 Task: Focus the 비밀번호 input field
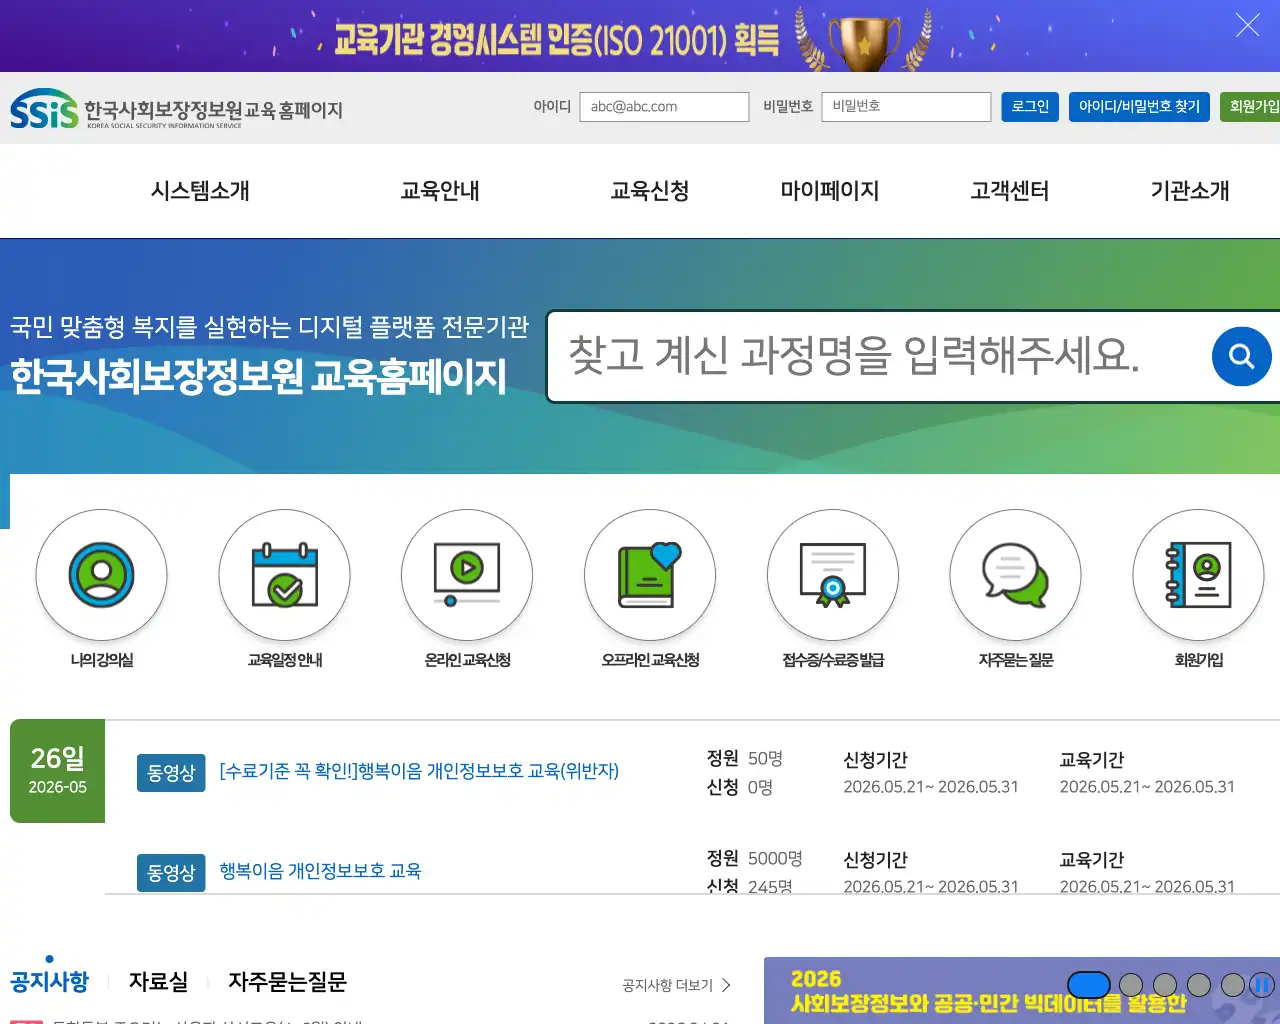pyautogui.click(x=906, y=107)
